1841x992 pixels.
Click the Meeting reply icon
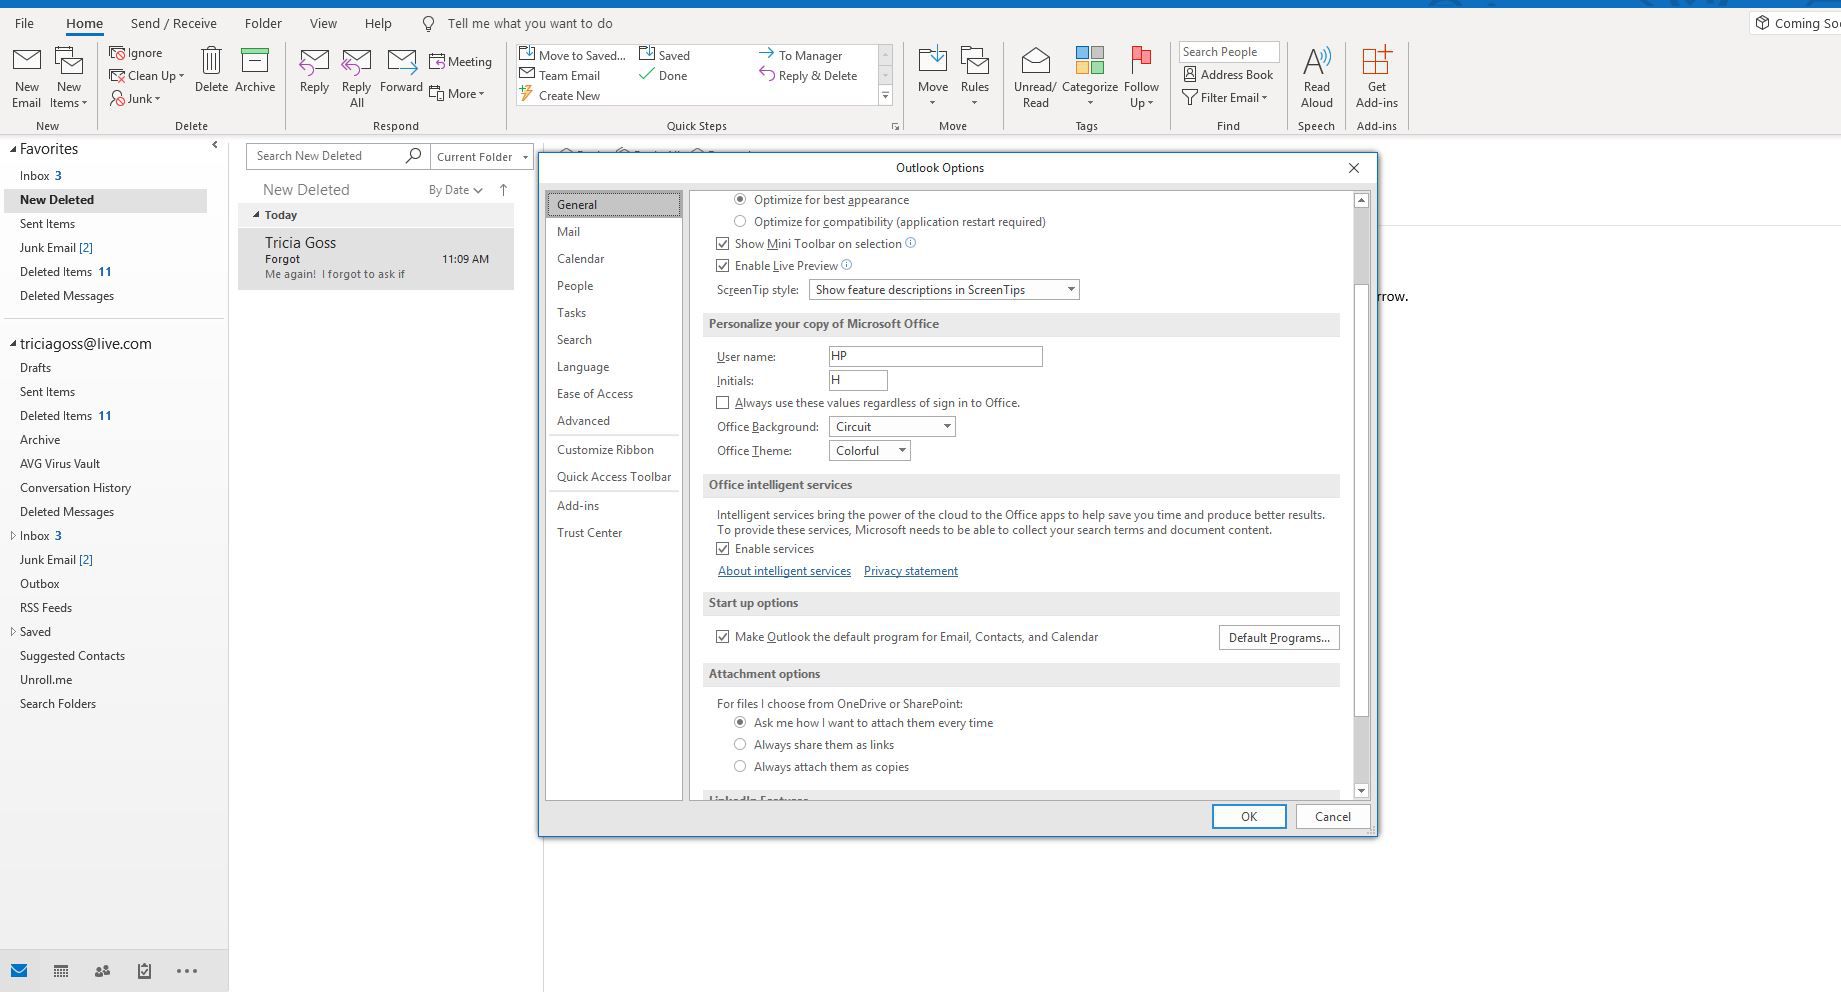click(x=437, y=62)
